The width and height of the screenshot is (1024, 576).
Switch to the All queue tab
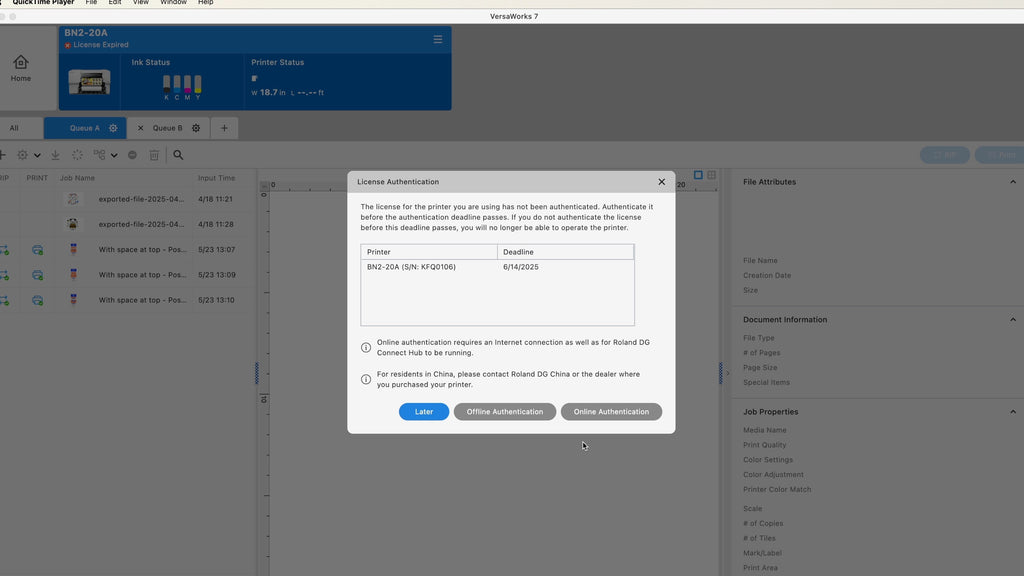[14, 128]
